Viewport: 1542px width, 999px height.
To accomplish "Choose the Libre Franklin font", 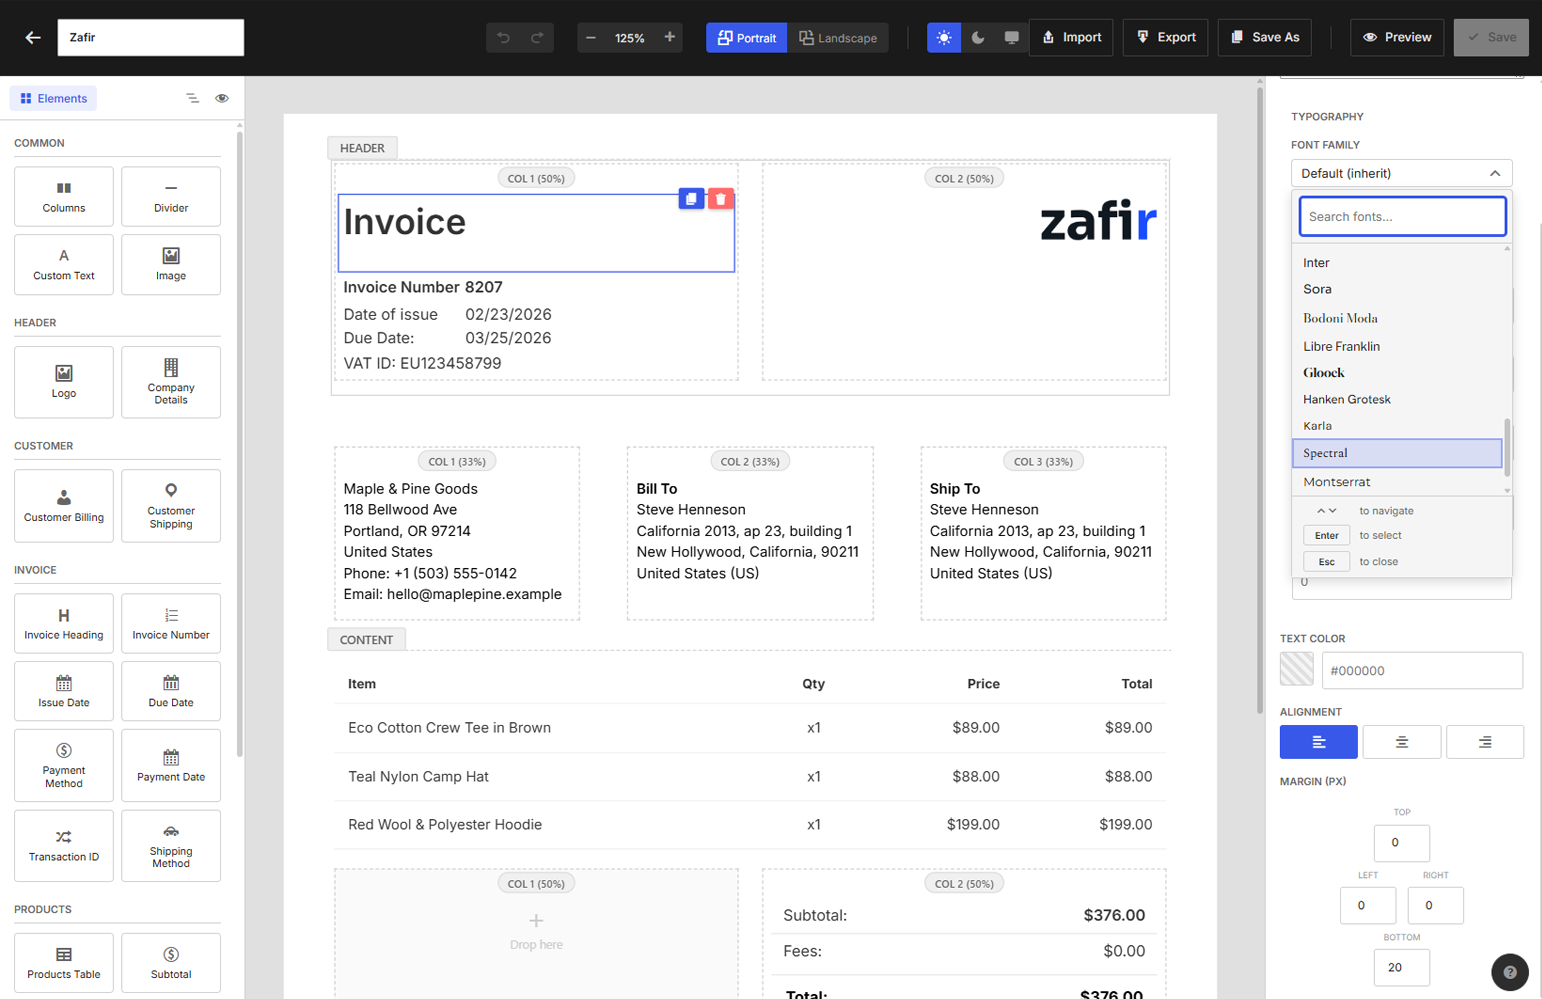I will pyautogui.click(x=1397, y=346).
